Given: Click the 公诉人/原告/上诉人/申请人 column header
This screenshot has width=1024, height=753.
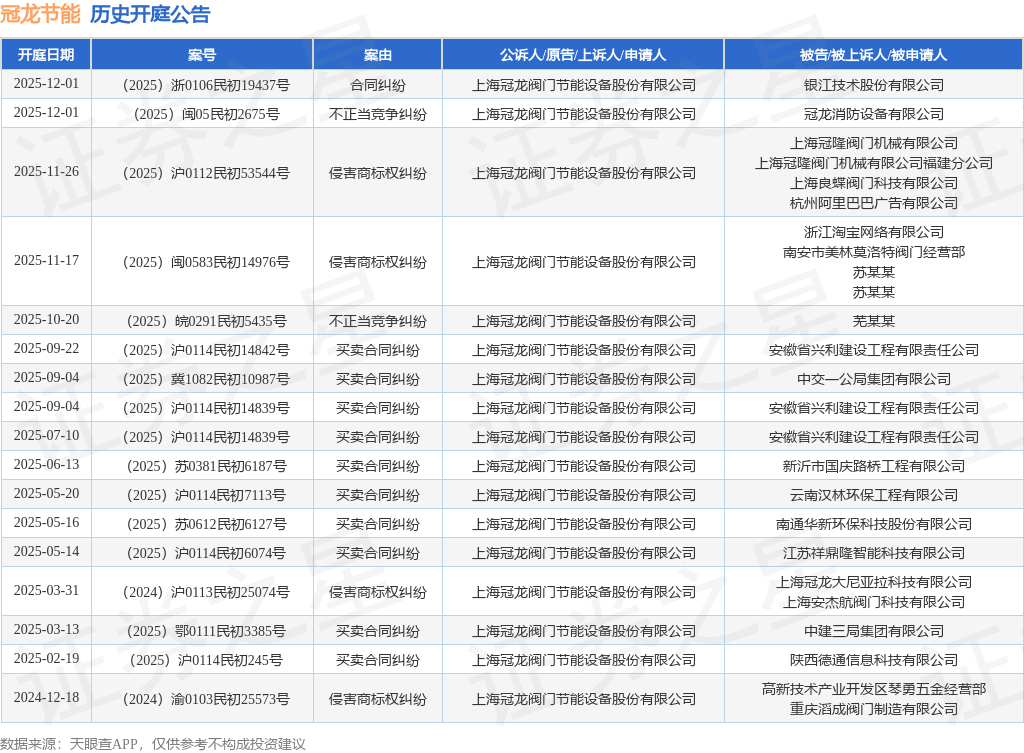Looking at the screenshot, I should point(583,55).
